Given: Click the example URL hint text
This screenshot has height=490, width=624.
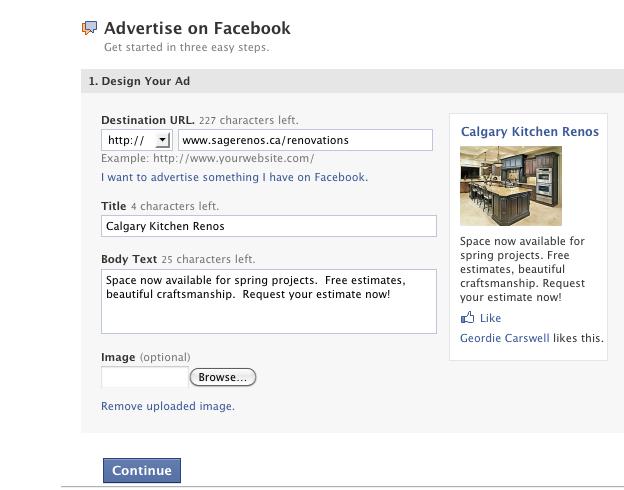Looking at the screenshot, I should (207, 158).
